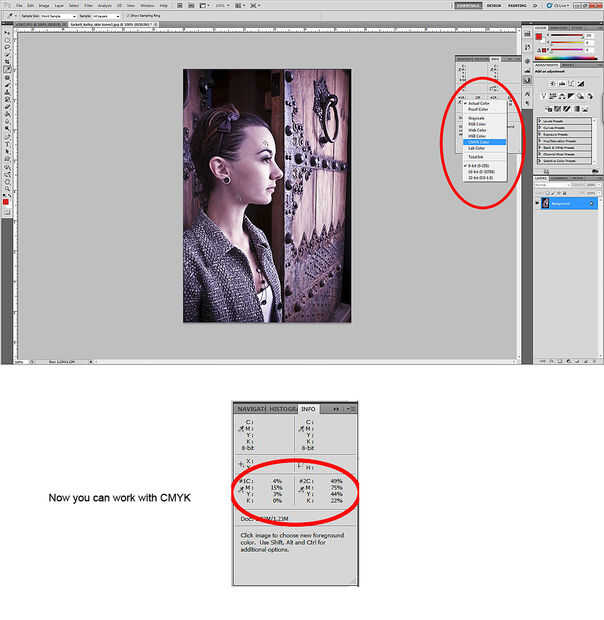Select the Eyedropper tool in the toolbox
Screen dimensions: 604x620
coord(7,69)
